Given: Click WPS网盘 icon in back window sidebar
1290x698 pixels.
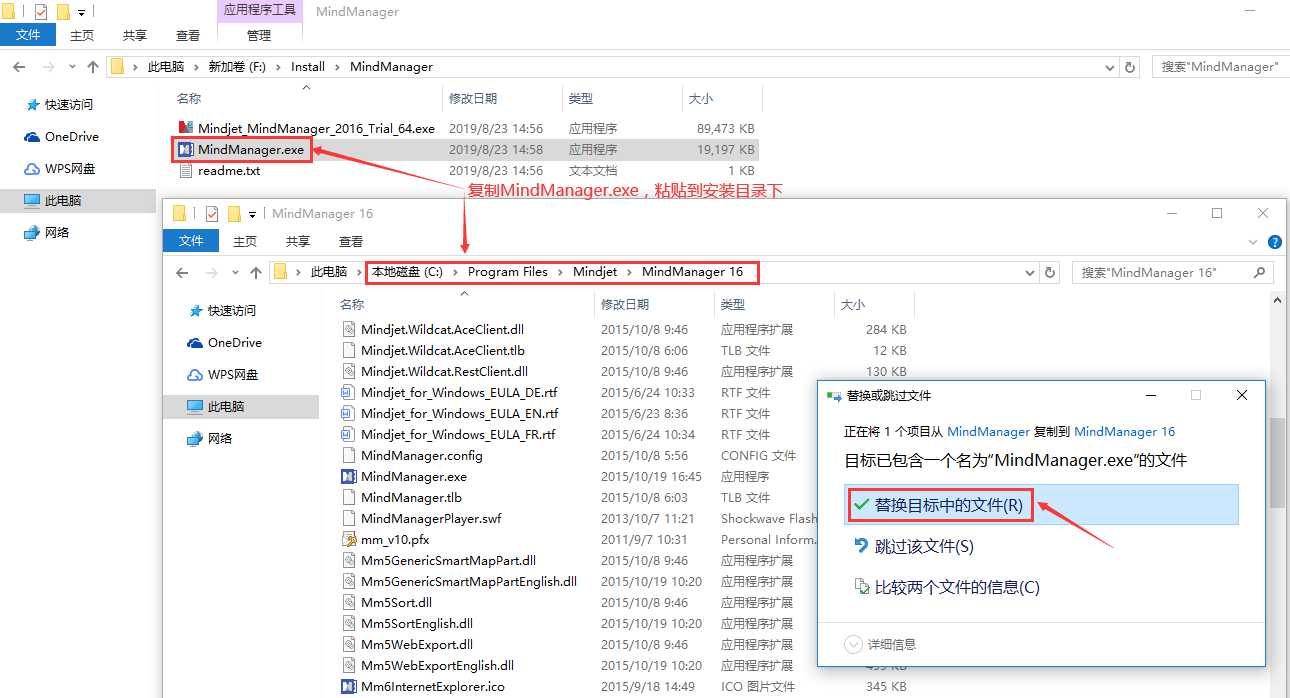Looking at the screenshot, I should [x=32, y=169].
